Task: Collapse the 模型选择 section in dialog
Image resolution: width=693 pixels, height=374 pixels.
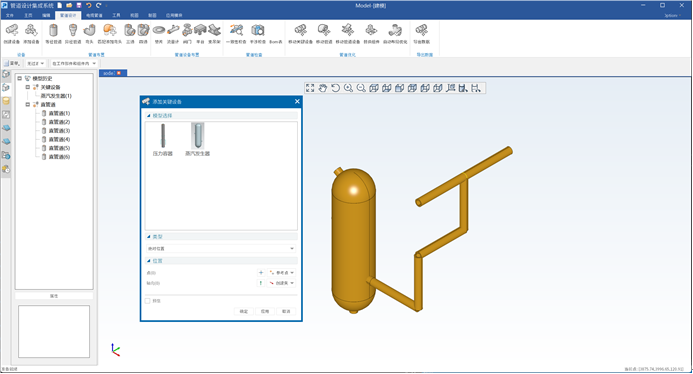Action: [148, 115]
